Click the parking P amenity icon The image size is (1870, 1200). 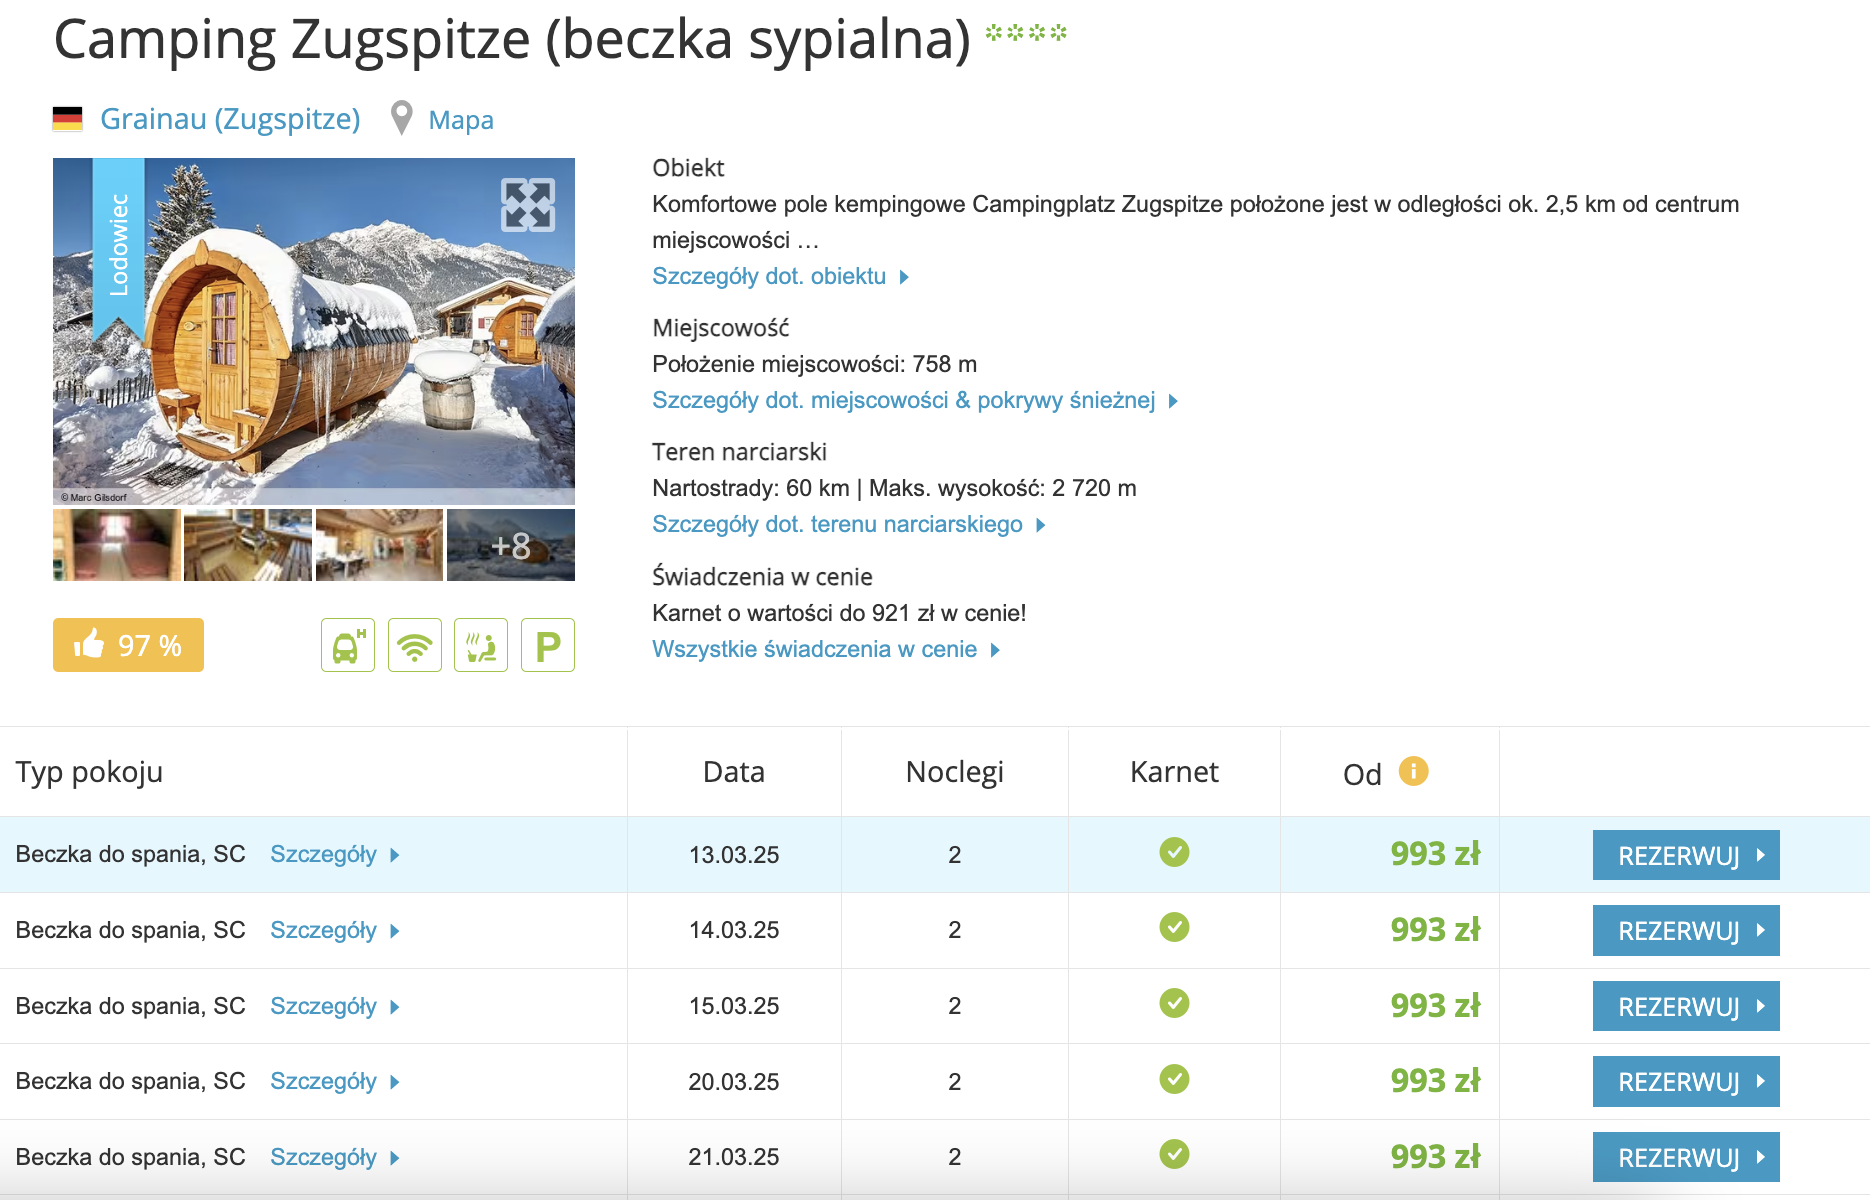pyautogui.click(x=548, y=645)
